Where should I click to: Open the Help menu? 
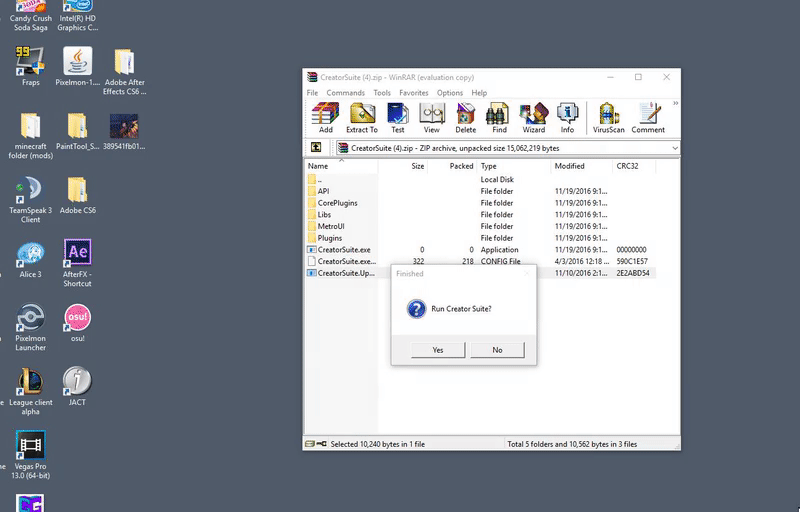(x=479, y=93)
